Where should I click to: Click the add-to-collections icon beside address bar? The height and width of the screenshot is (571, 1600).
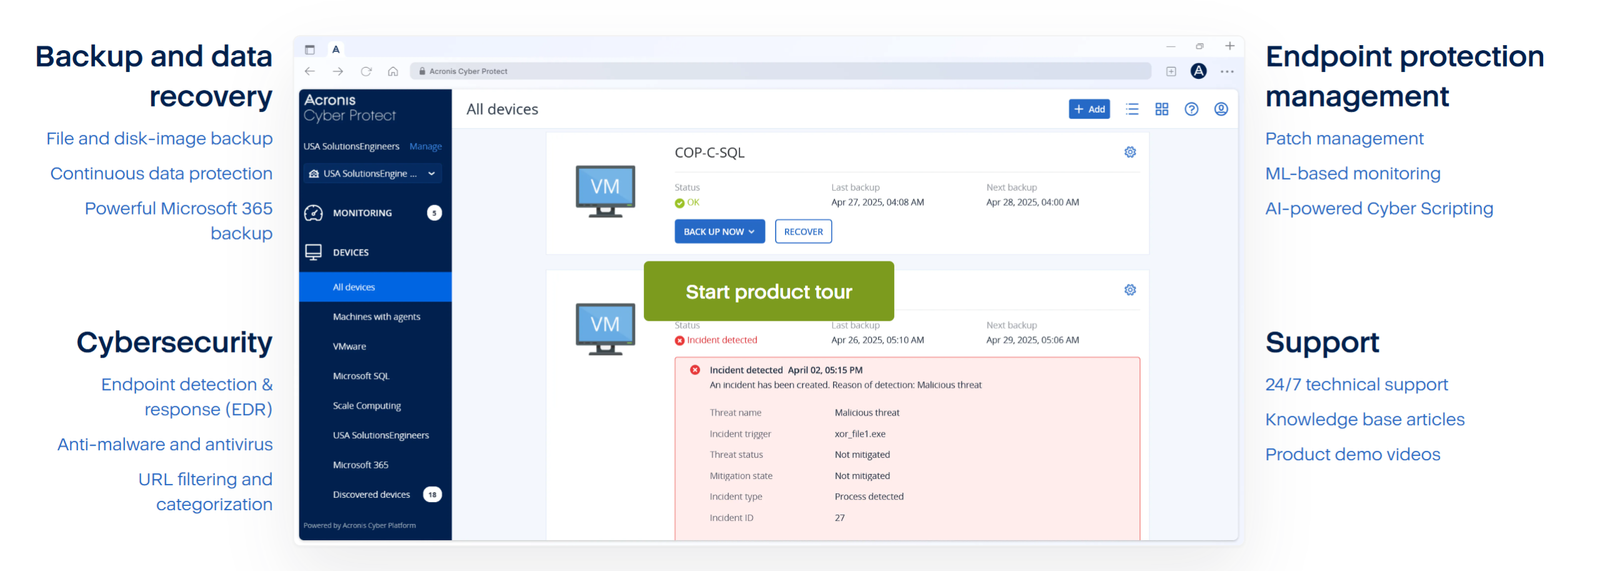click(x=1171, y=71)
